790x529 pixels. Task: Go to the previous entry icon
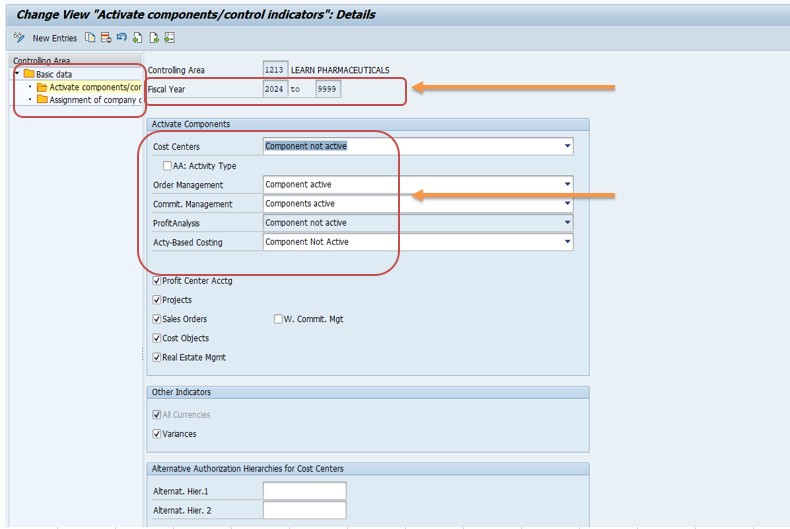click(138, 37)
